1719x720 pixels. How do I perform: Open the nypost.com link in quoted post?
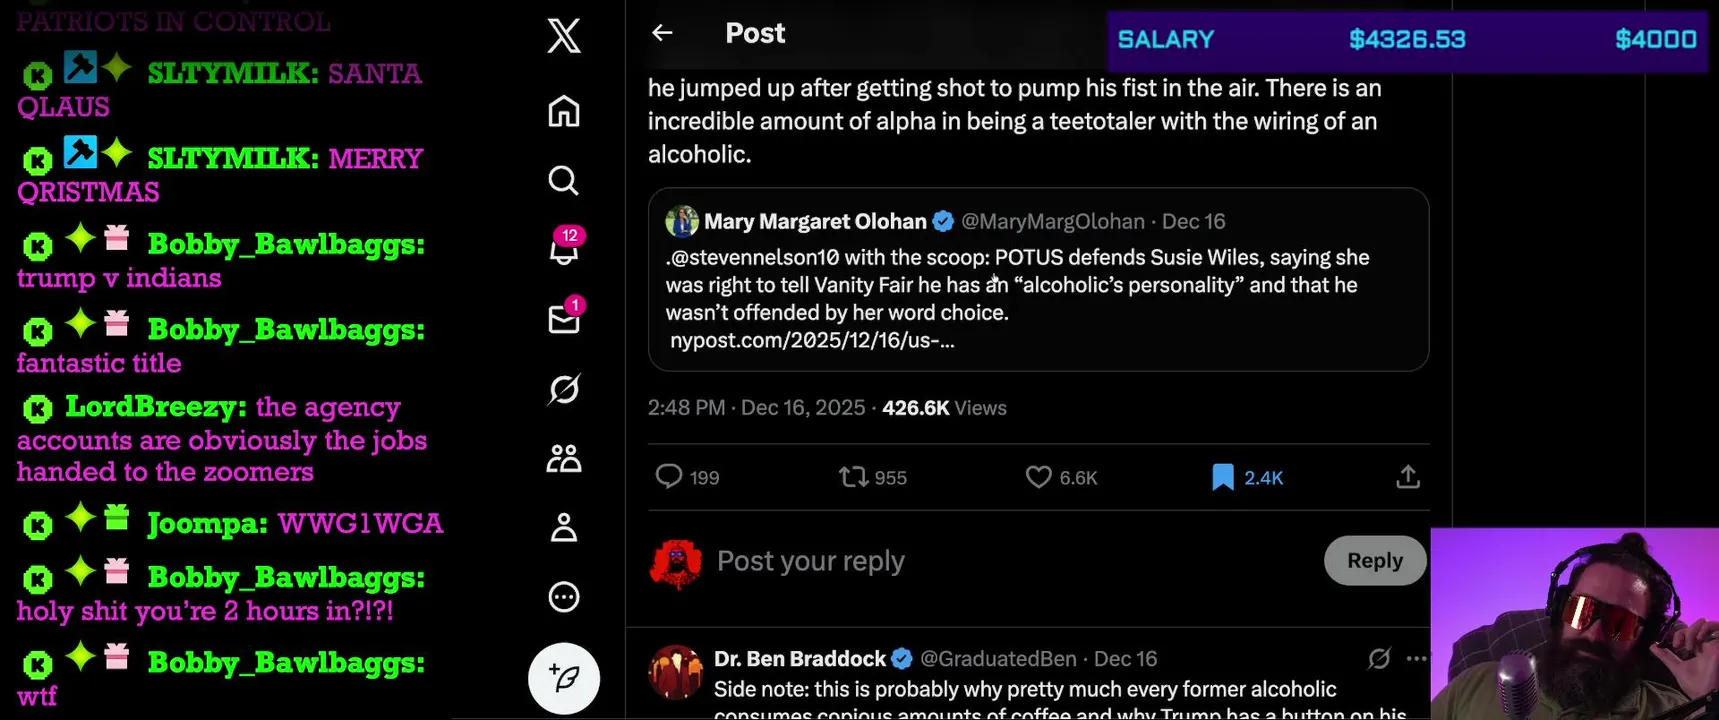(x=812, y=341)
